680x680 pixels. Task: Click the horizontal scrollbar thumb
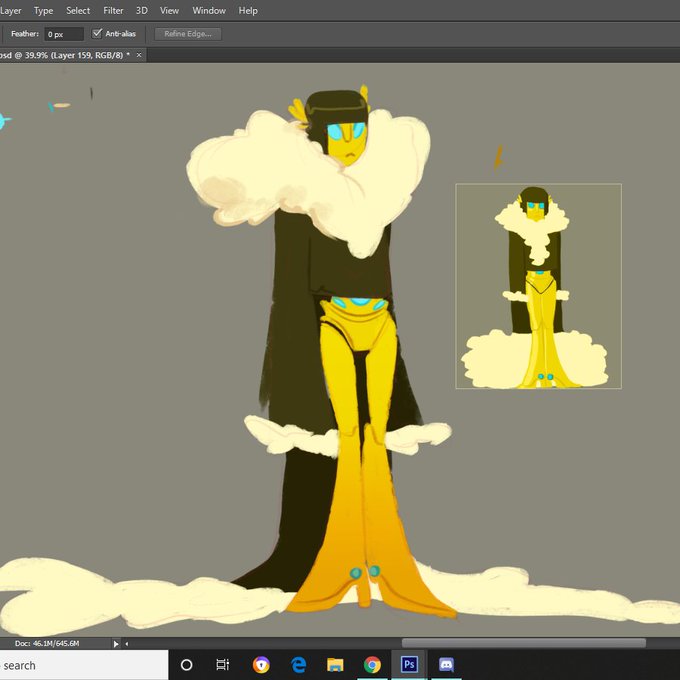coord(523,643)
